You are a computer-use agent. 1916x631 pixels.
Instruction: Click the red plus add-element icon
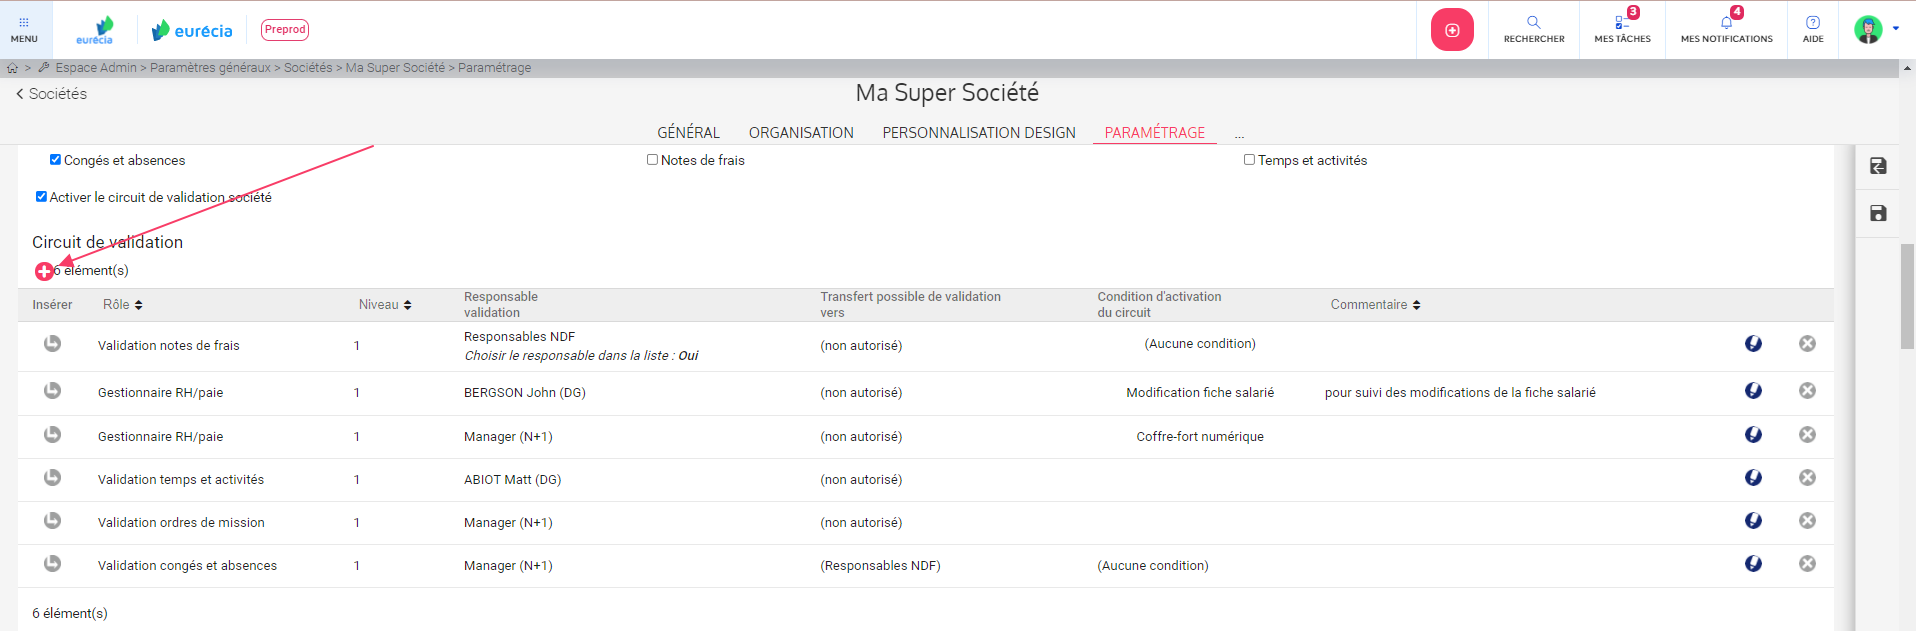[44, 271]
